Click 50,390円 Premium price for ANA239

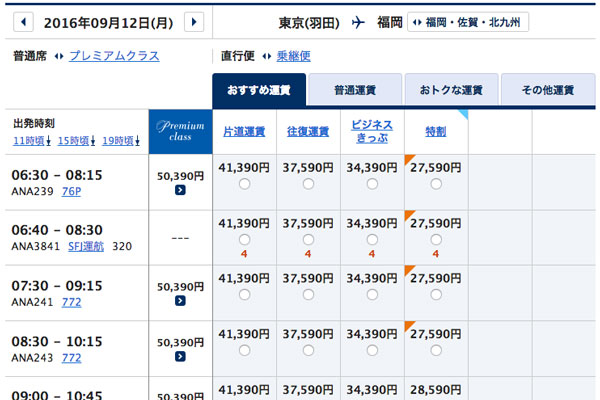coord(181,176)
